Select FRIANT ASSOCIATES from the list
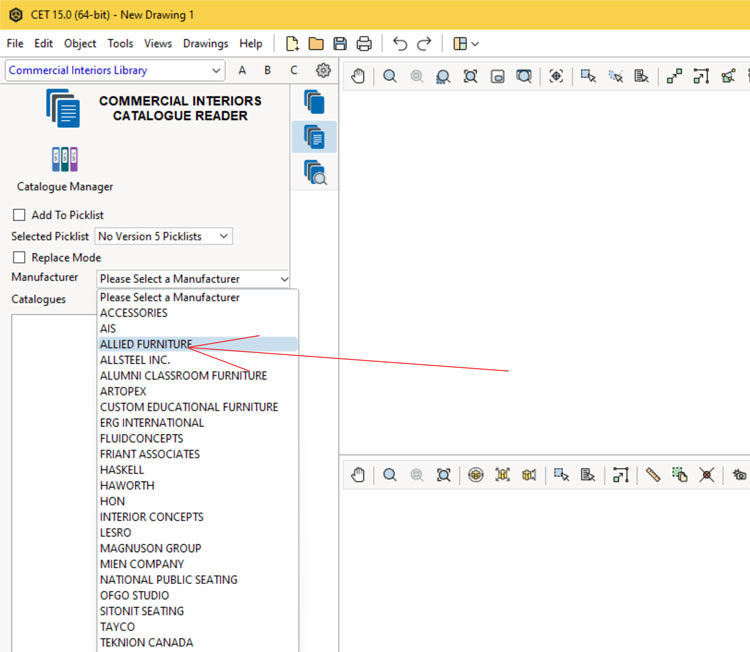The image size is (750, 652). 198,454
